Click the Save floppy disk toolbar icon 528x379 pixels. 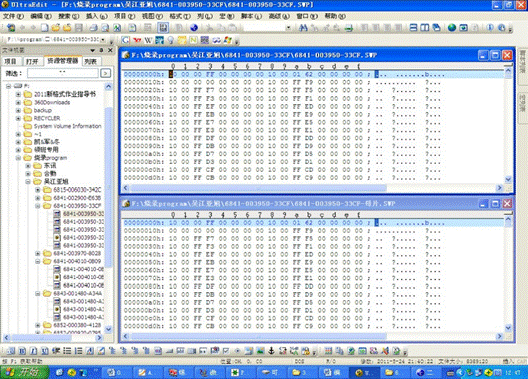tap(79, 28)
